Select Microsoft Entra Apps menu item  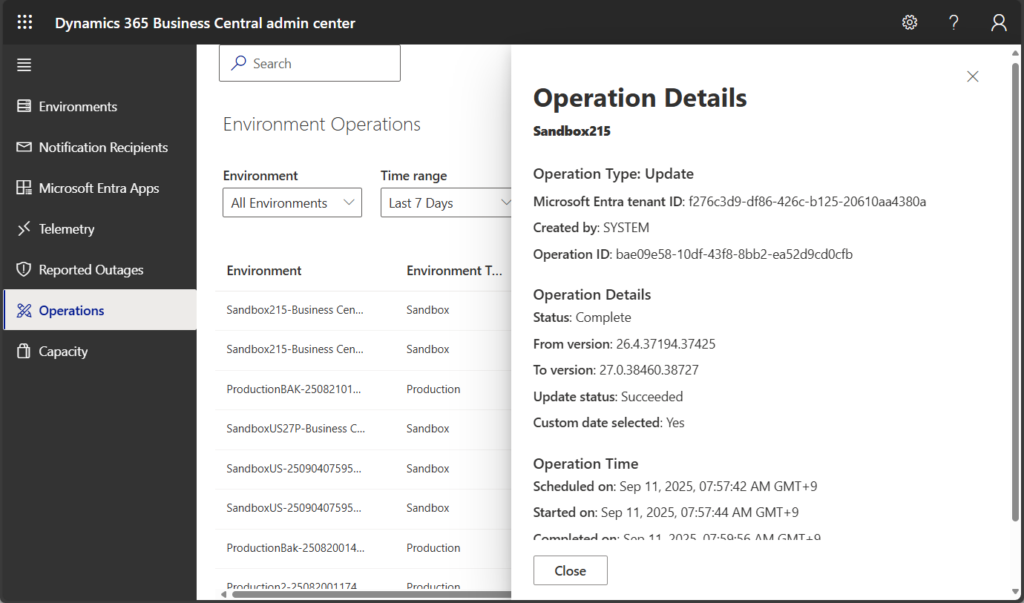point(98,188)
